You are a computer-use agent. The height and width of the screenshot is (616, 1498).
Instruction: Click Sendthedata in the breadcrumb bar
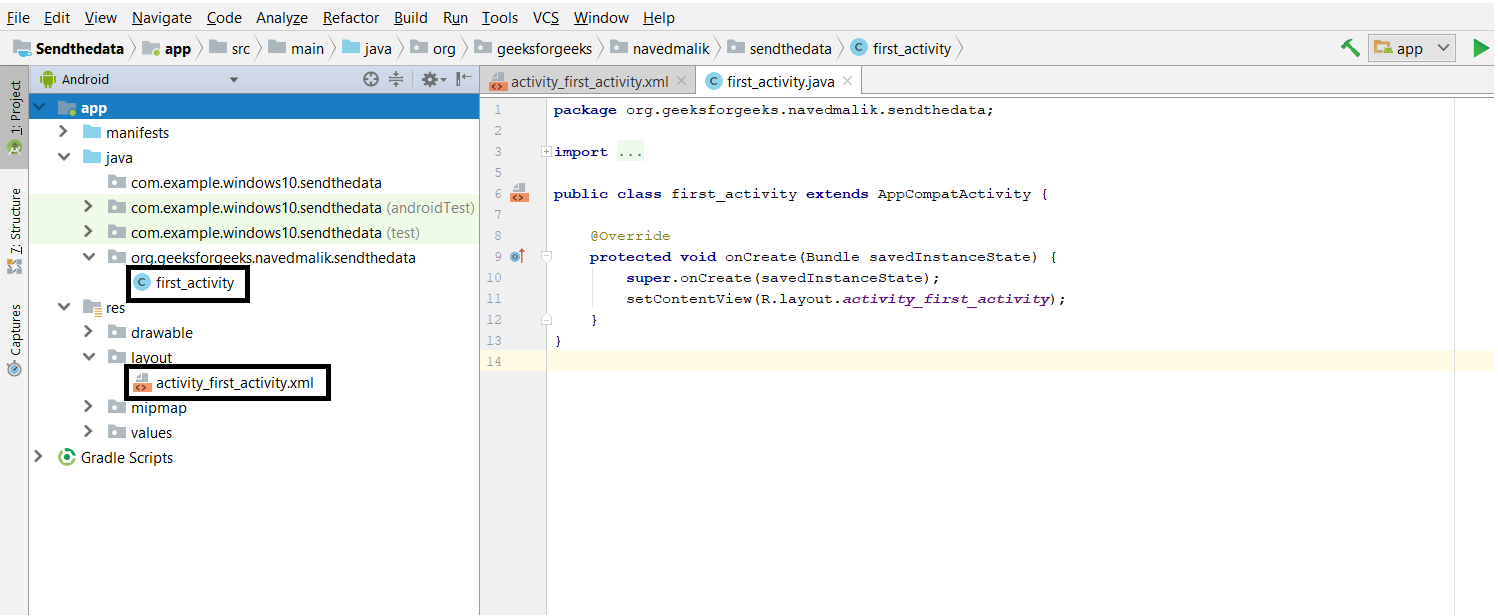click(69, 48)
